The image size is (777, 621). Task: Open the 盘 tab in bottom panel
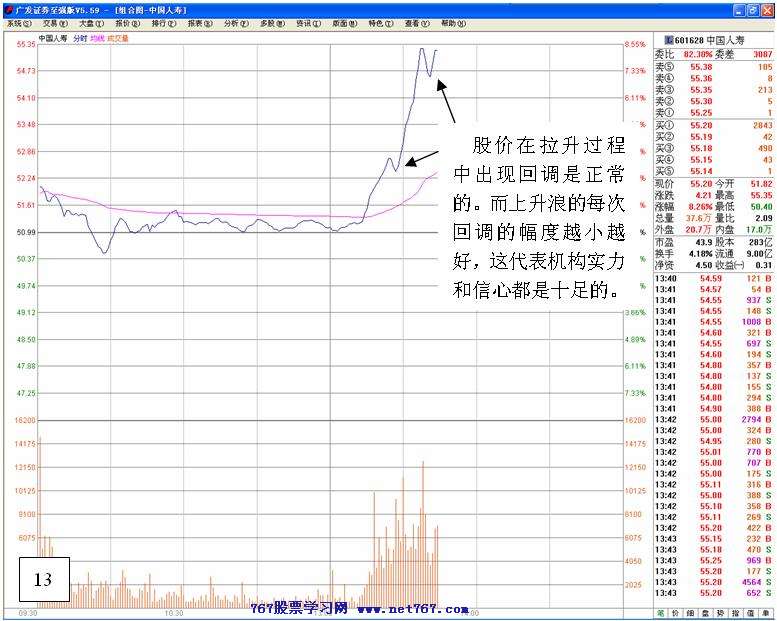tap(705, 612)
